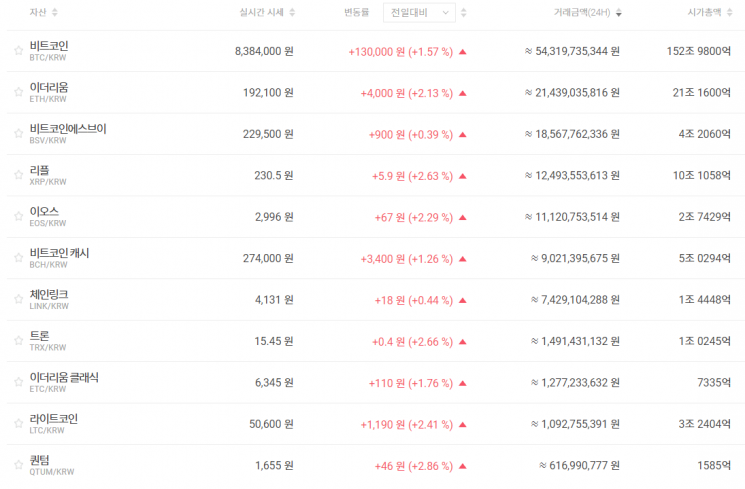Open the 비트코인에스브이 asset name

(x=68, y=128)
